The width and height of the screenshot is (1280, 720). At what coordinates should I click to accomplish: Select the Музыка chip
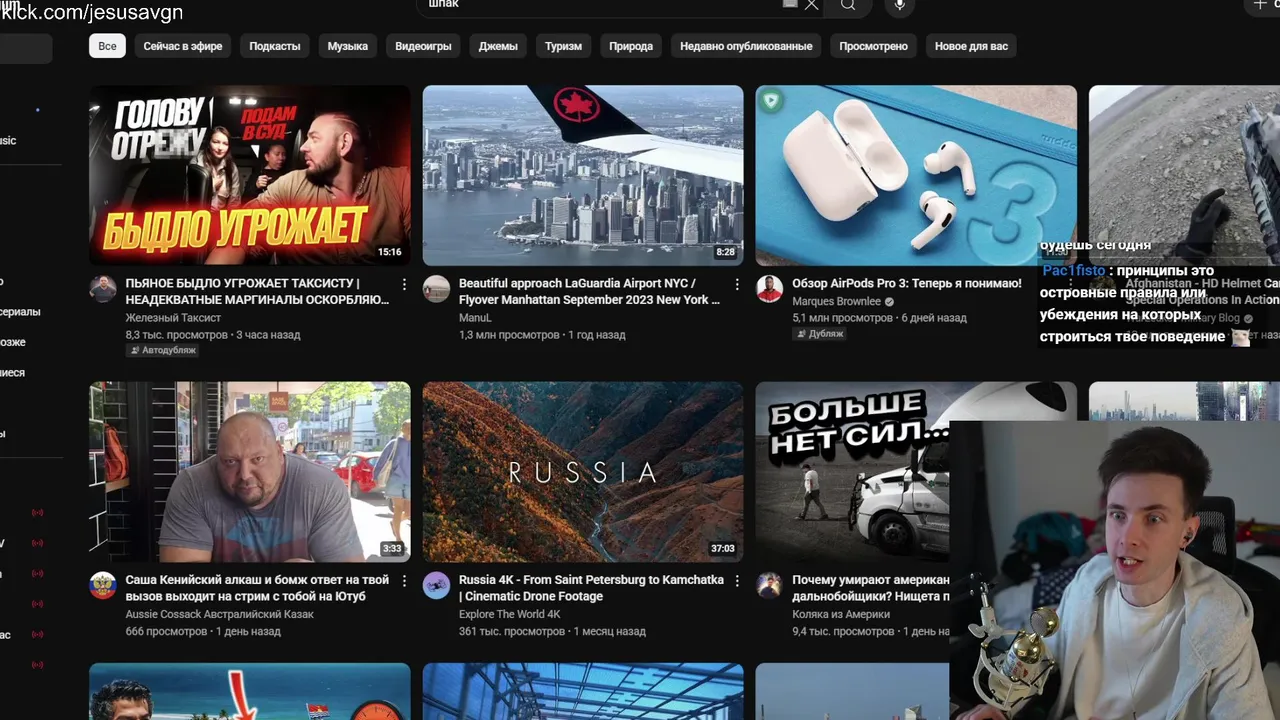point(348,46)
